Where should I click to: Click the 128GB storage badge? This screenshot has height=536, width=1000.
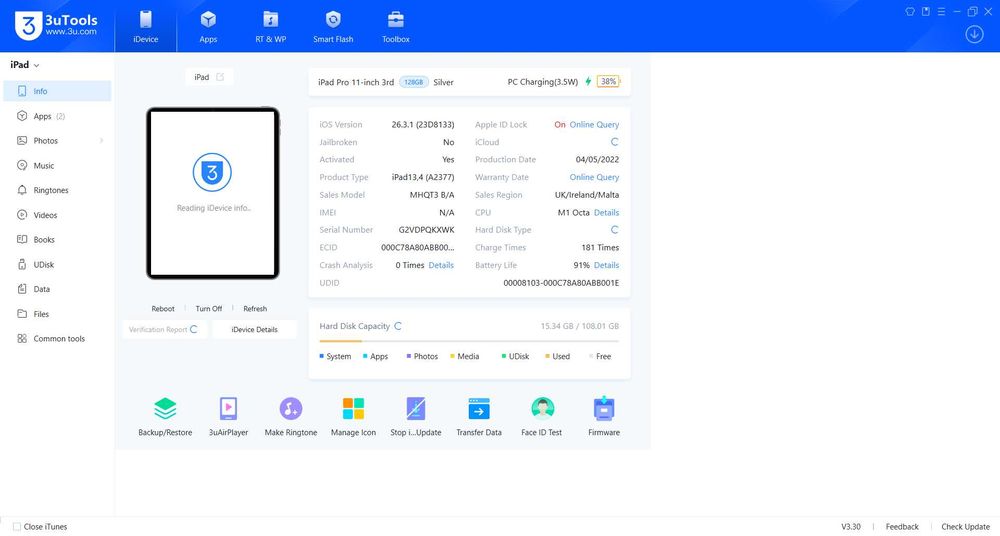(414, 82)
